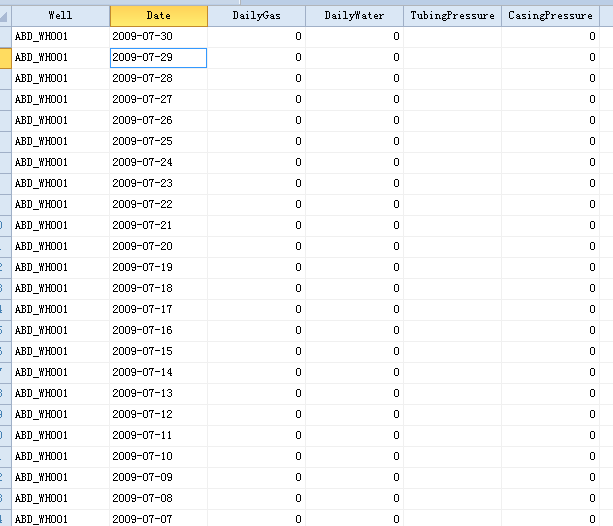Click the date cell 2009-07-21

[x=159, y=226]
